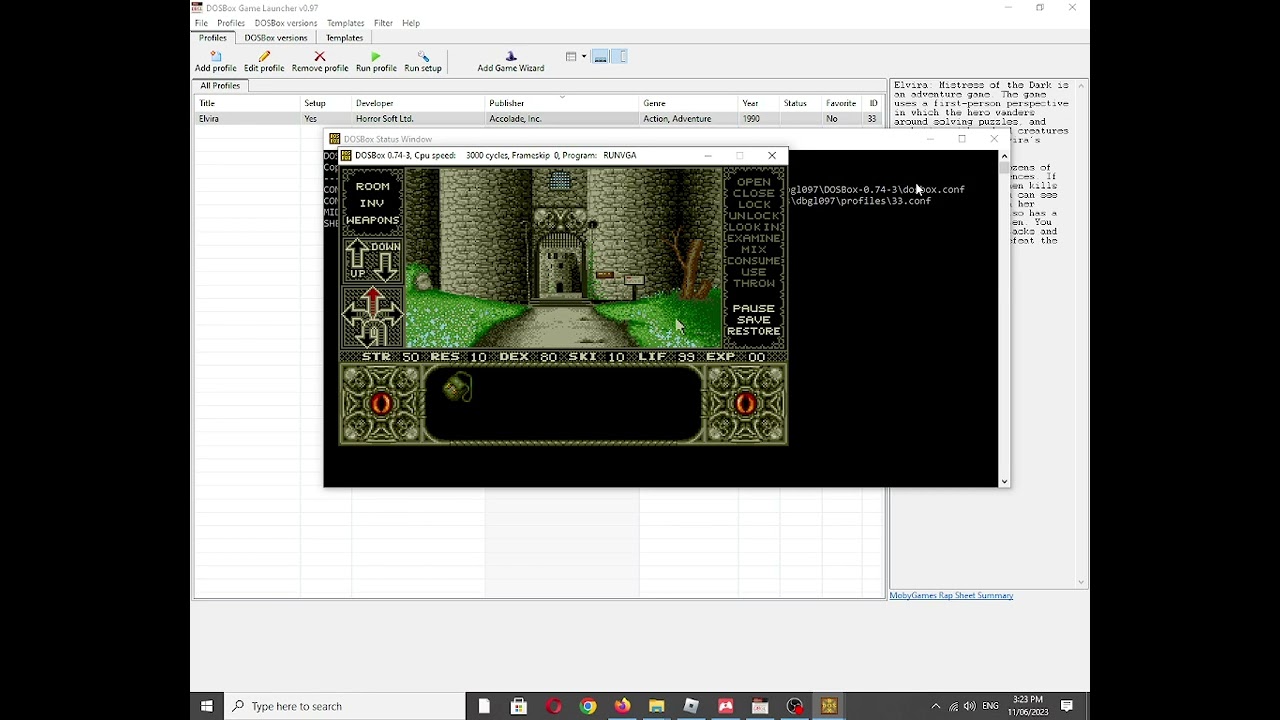Click the Windows Start button
Image resolution: width=1280 pixels, height=720 pixels.
click(207, 706)
